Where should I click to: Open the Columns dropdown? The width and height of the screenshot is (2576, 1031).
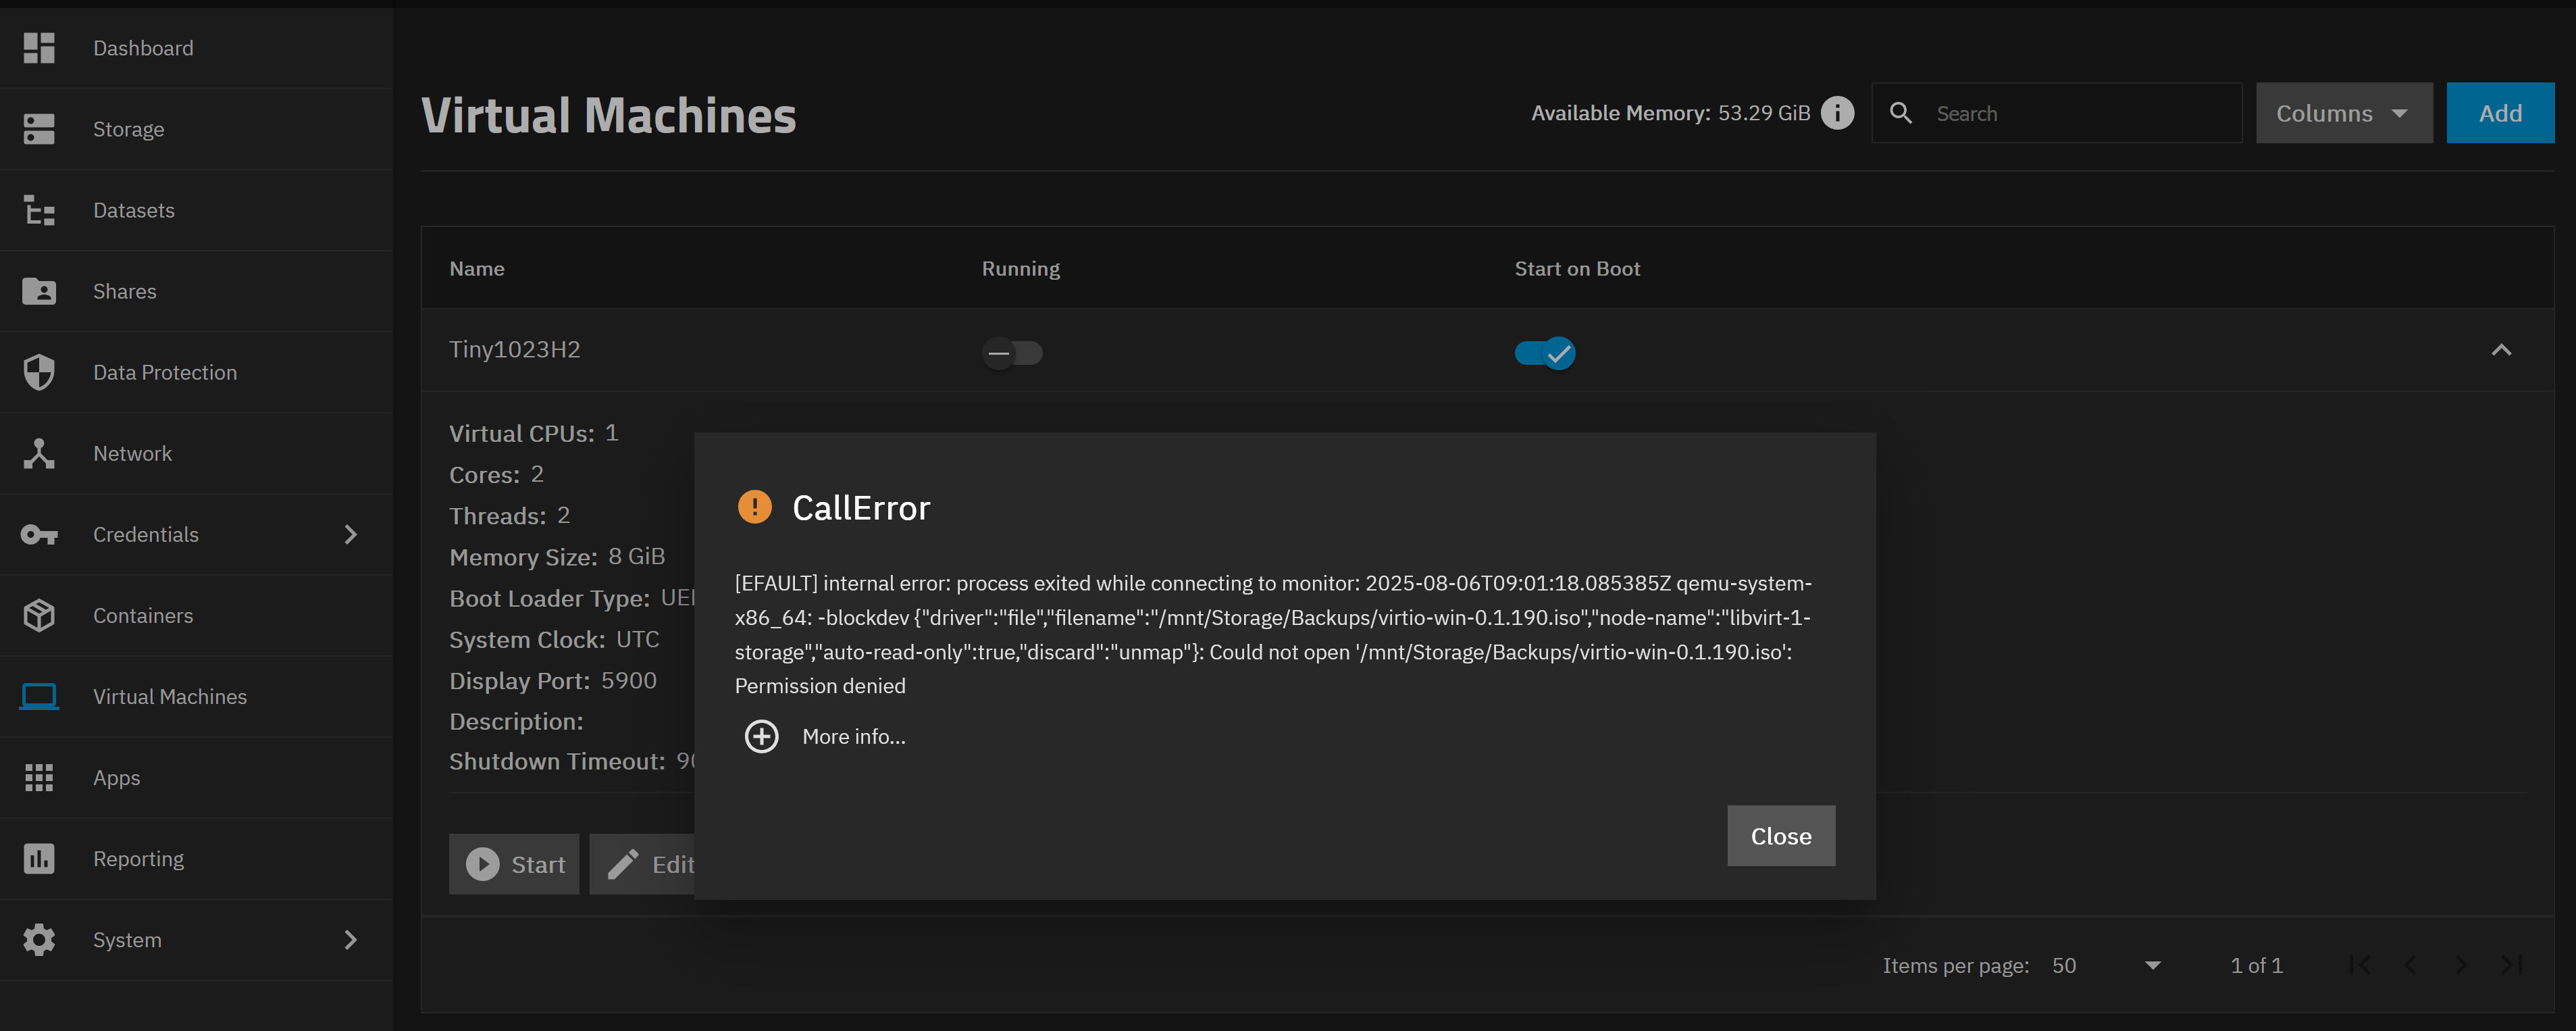pos(2343,113)
